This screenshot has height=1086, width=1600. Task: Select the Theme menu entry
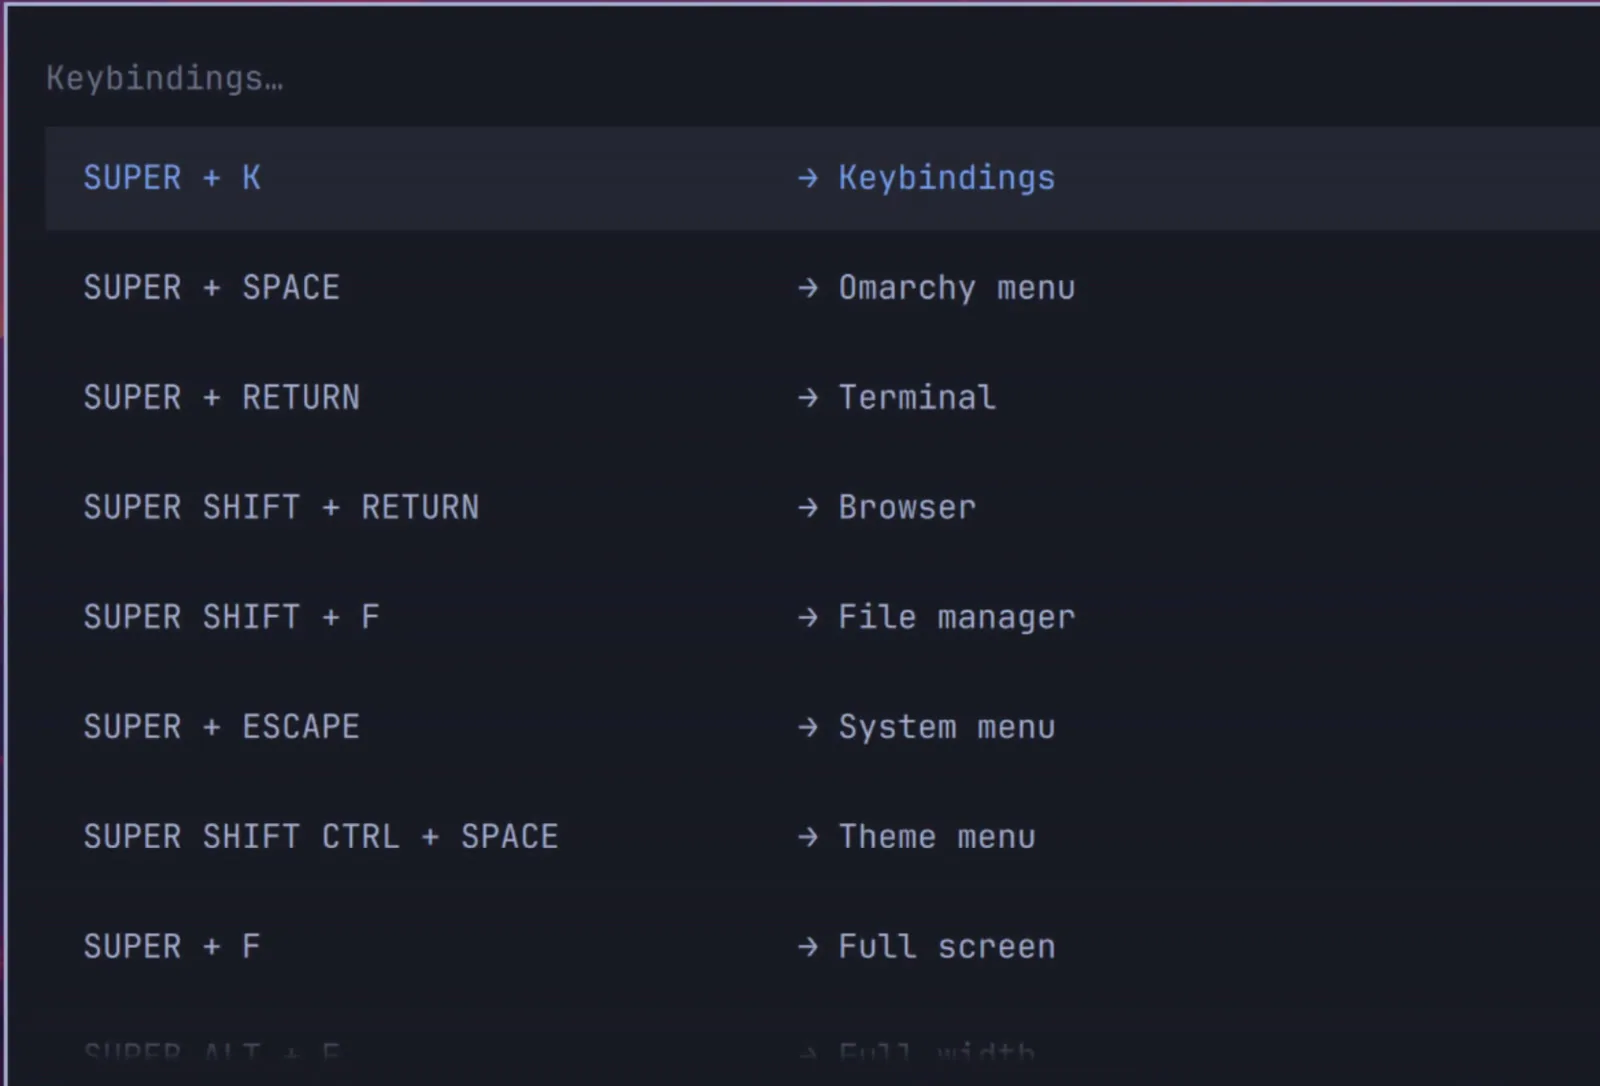click(x=822, y=838)
